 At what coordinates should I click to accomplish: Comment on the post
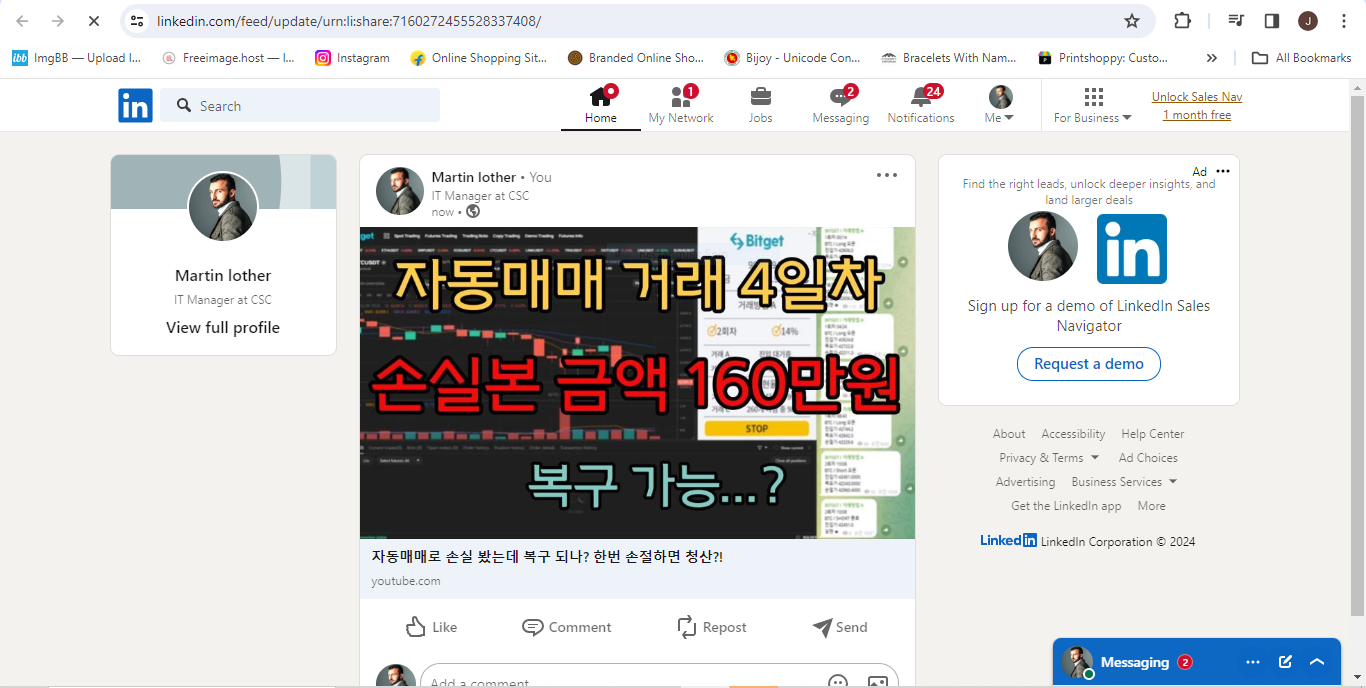(x=566, y=627)
